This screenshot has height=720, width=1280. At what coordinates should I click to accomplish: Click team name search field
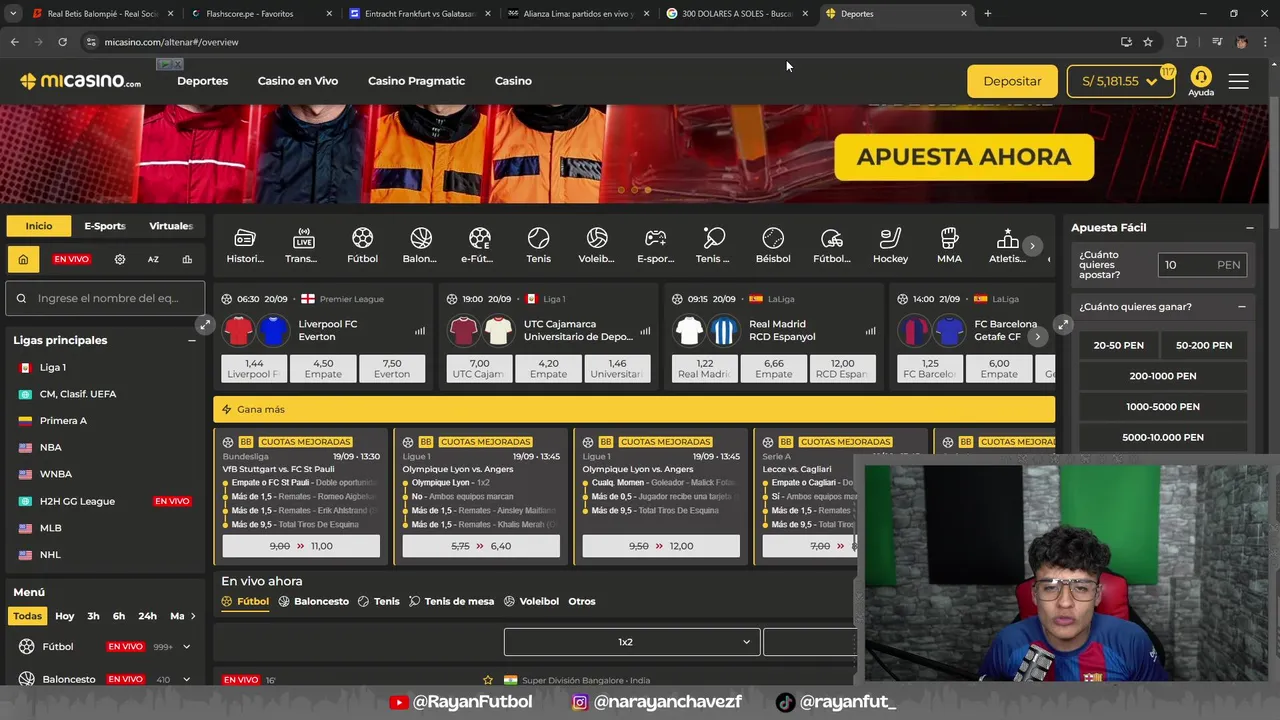[105, 298]
